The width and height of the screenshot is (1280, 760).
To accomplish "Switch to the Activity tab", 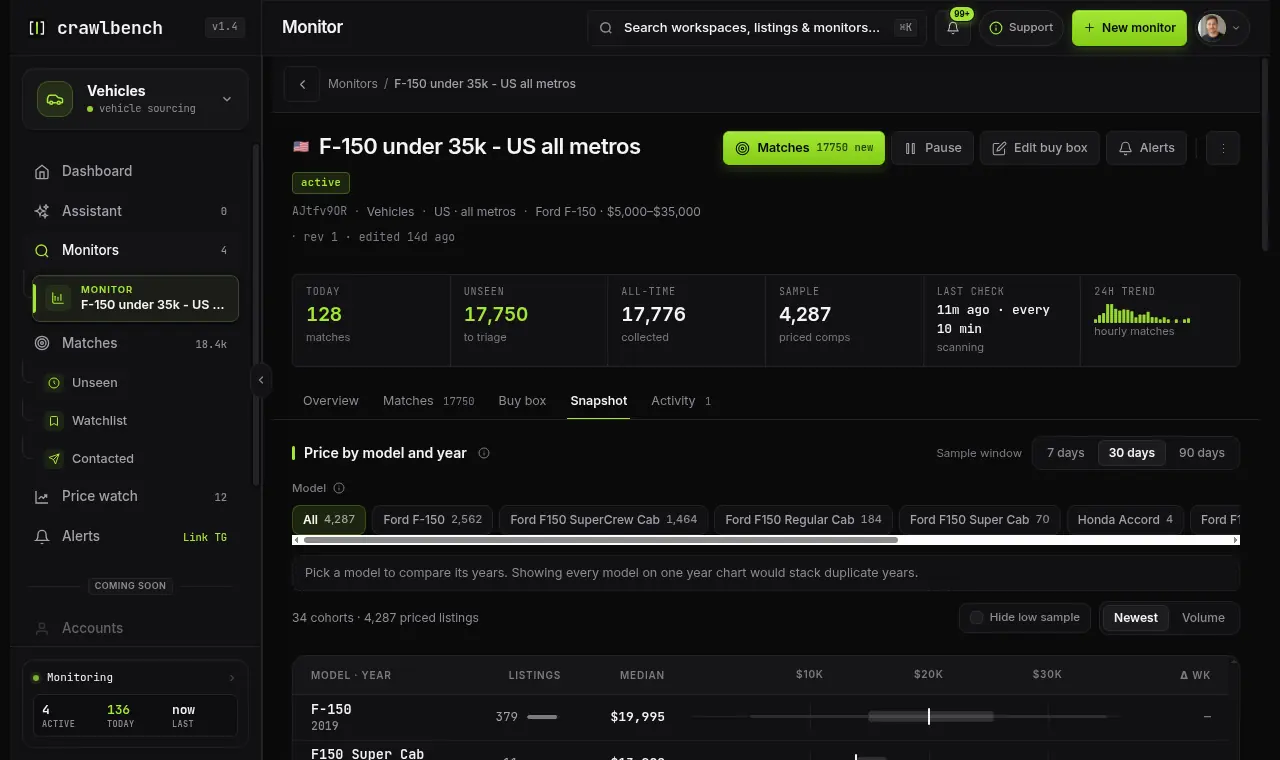I will click(x=681, y=401).
